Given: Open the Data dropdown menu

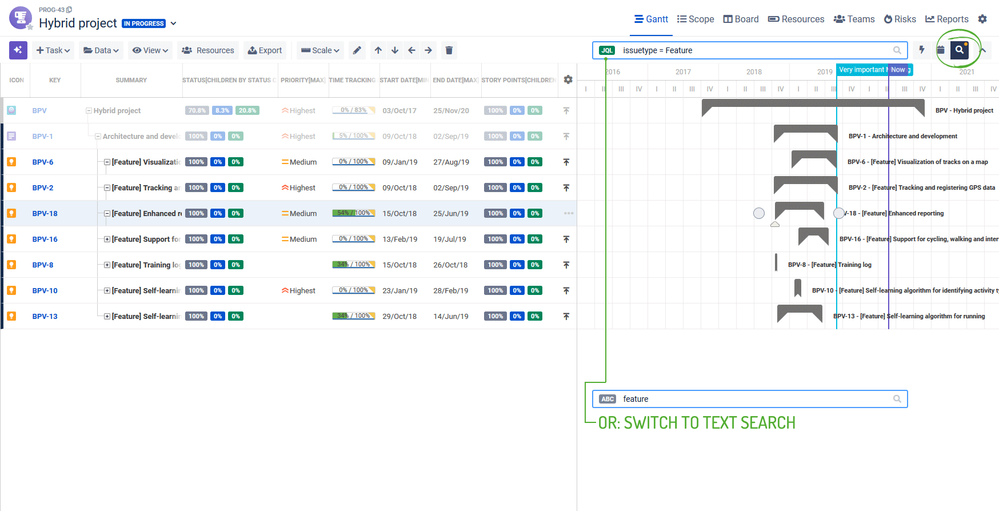Looking at the screenshot, I should (102, 50).
